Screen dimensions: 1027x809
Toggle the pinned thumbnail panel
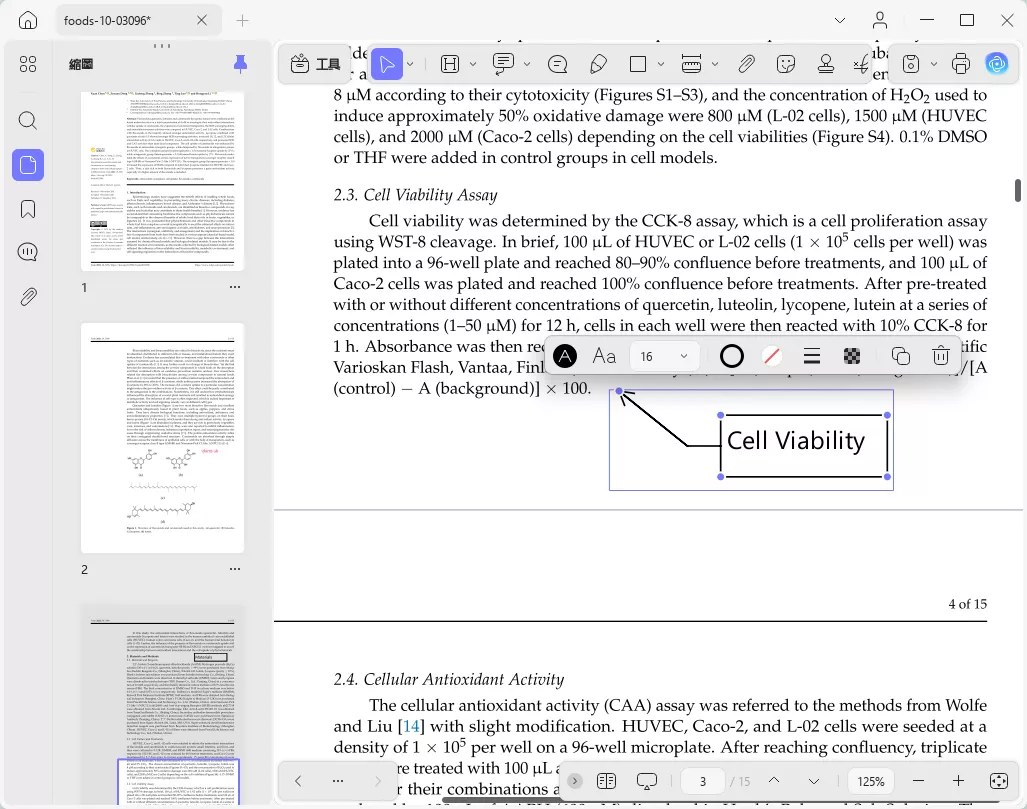tap(240, 64)
